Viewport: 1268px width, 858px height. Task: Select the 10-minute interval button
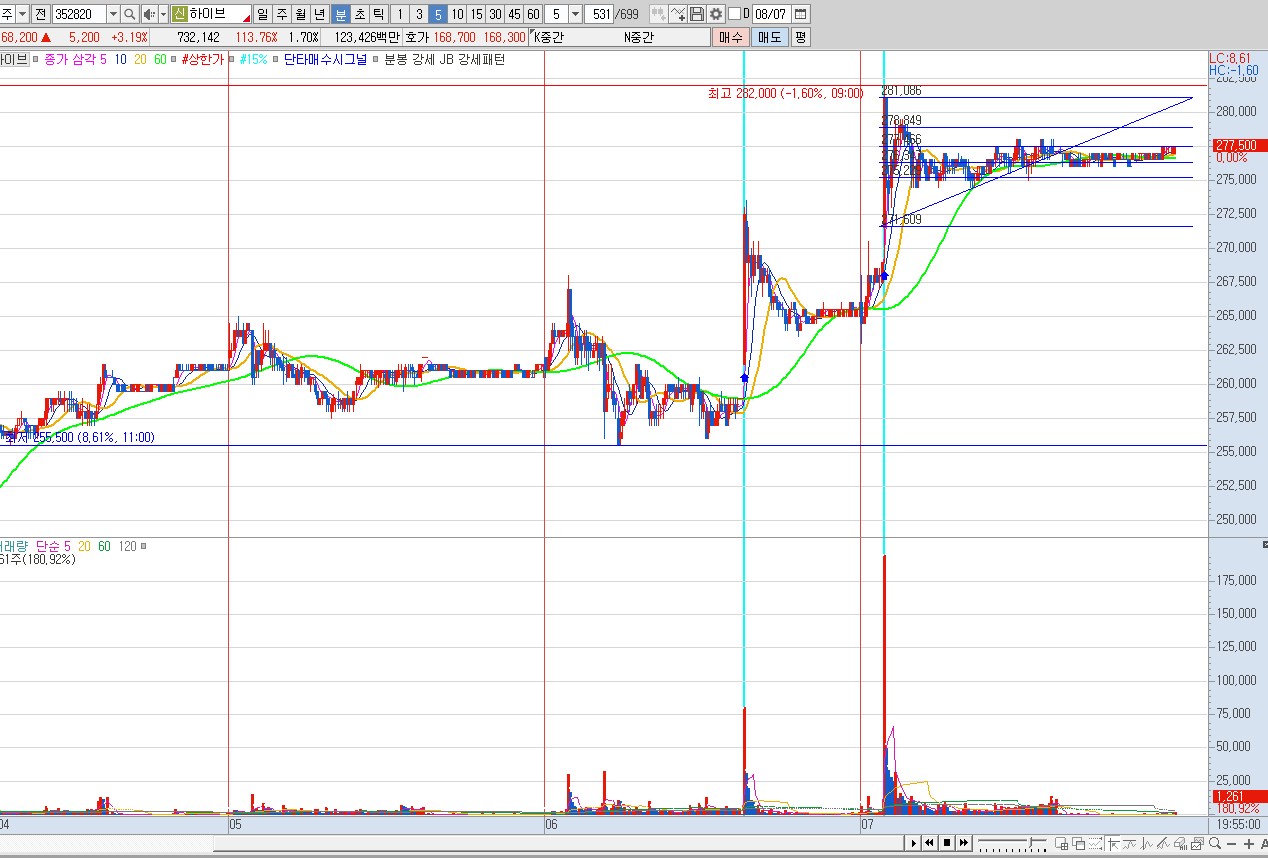pyautogui.click(x=457, y=14)
